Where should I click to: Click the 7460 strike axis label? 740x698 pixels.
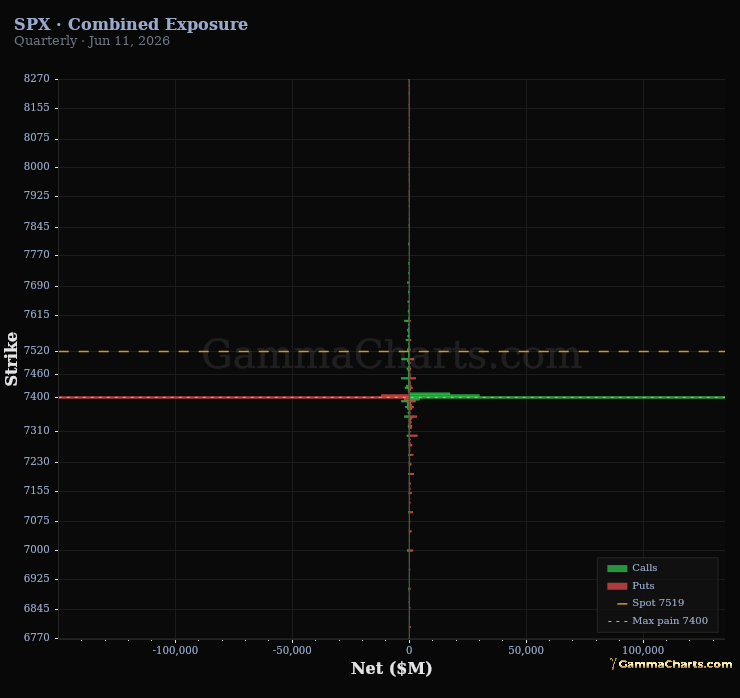[x=36, y=374]
